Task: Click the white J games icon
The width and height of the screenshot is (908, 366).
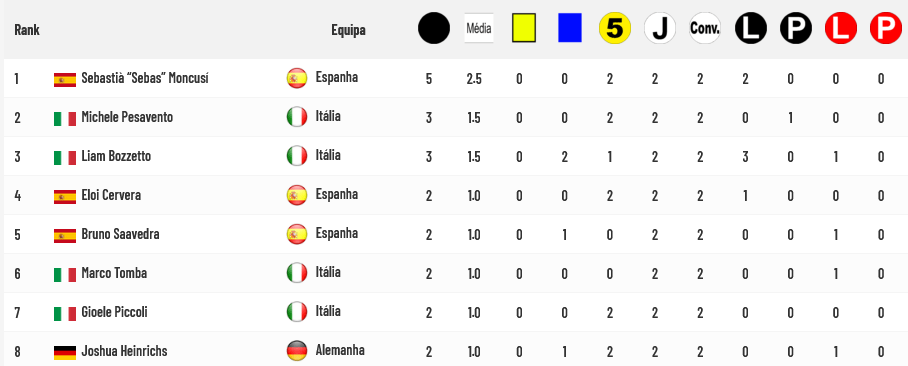Action: tap(660, 28)
